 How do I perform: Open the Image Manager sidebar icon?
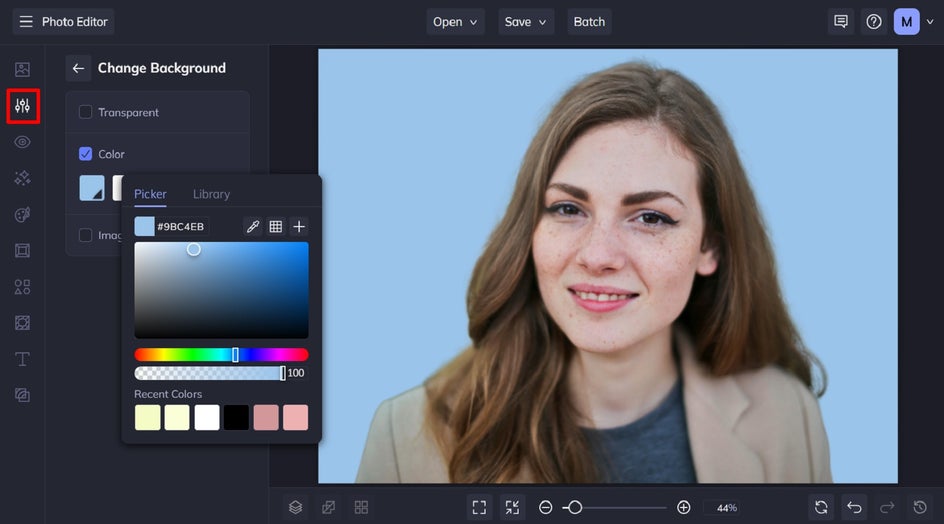22,69
